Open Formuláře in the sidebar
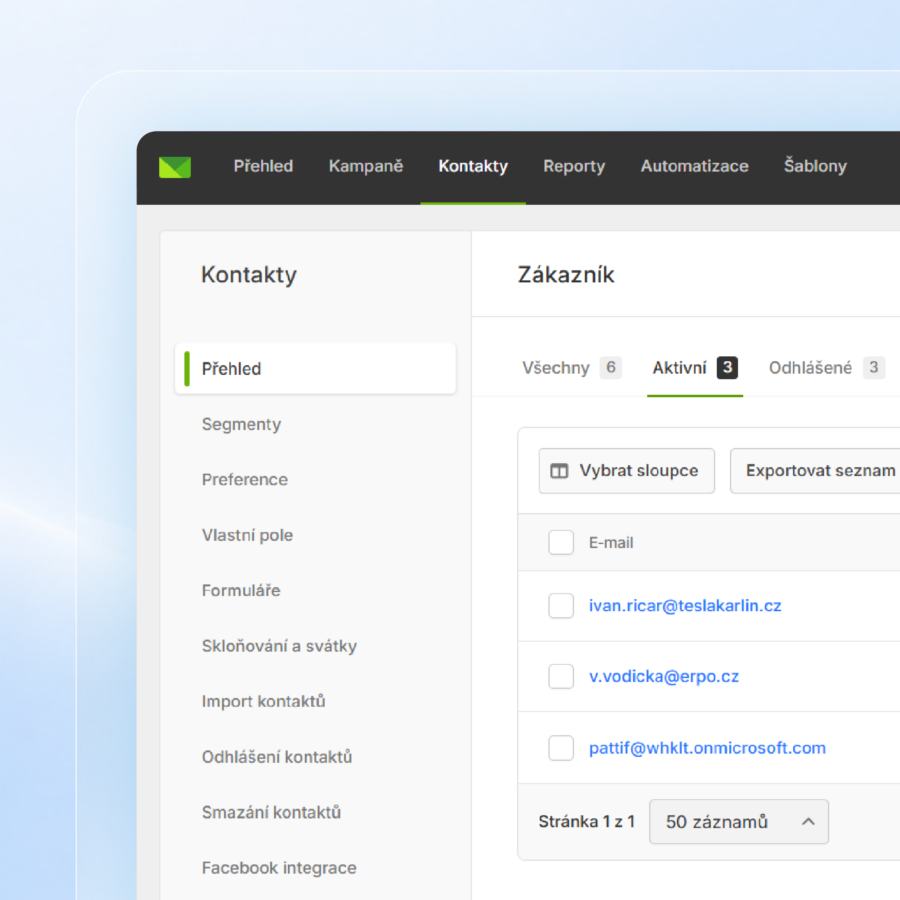Viewport: 900px width, 900px height. click(241, 591)
